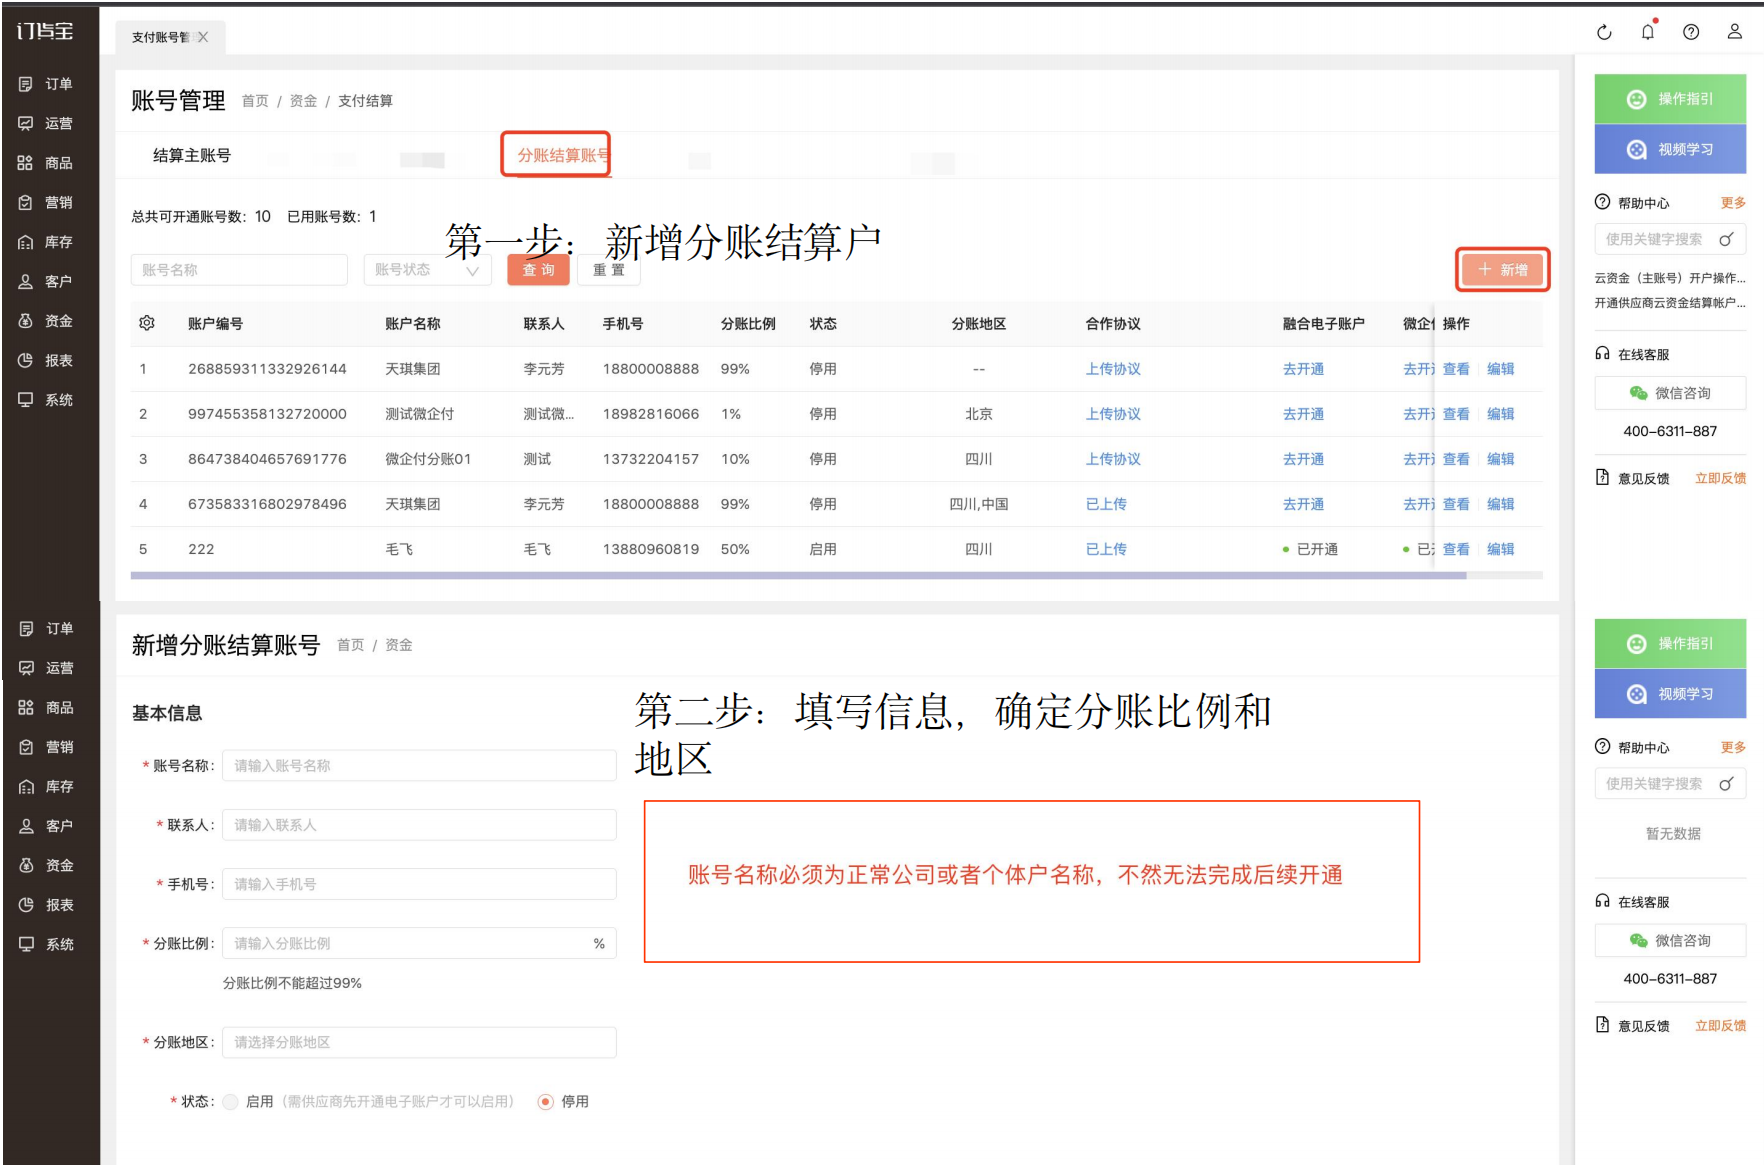Click 编辑 for 测试微企付 row
The width and height of the screenshot is (1764, 1168).
tap(1500, 414)
